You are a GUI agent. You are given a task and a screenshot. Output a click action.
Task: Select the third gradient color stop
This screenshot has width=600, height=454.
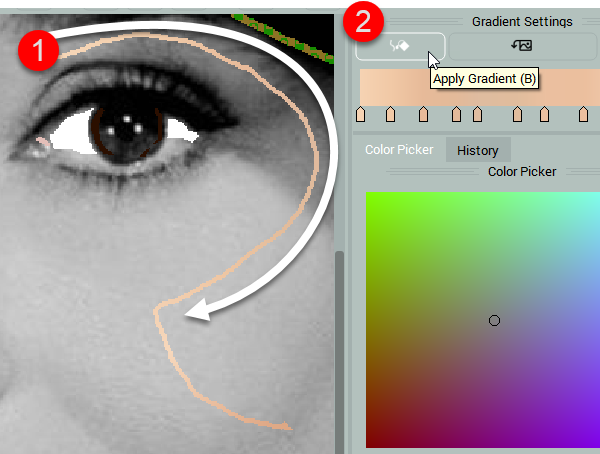[x=423, y=114]
